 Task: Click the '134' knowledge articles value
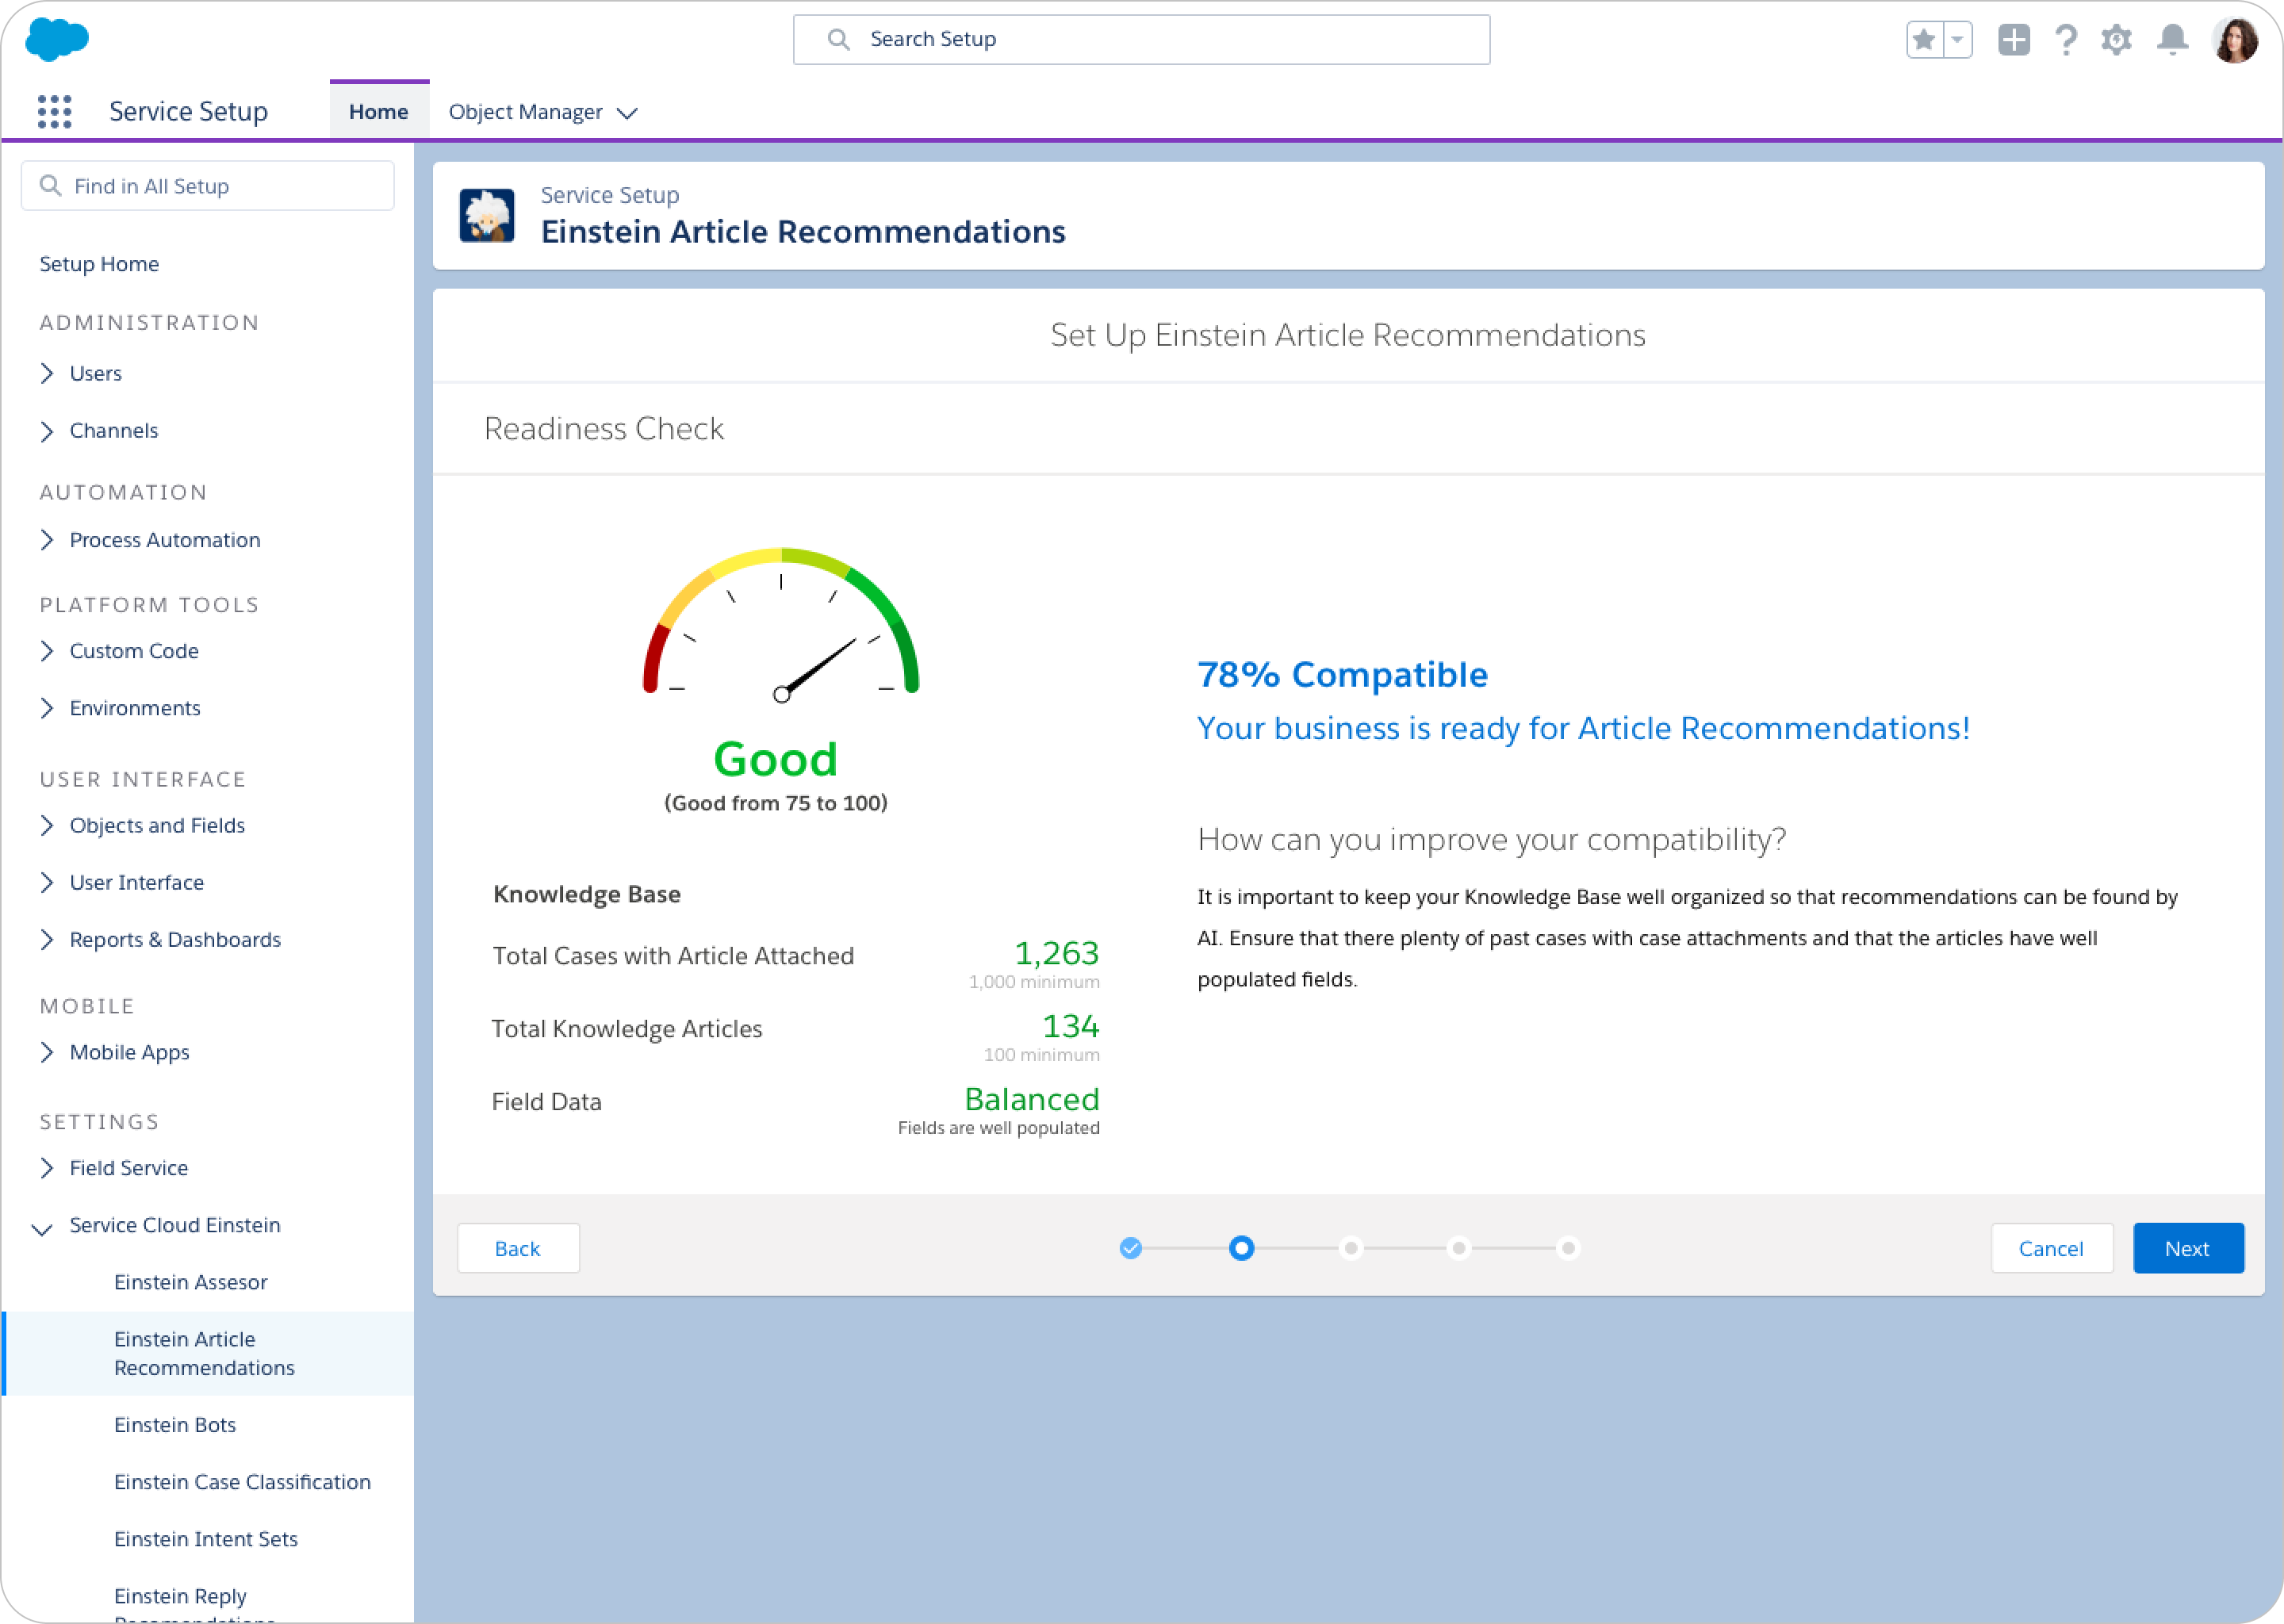(1070, 1026)
